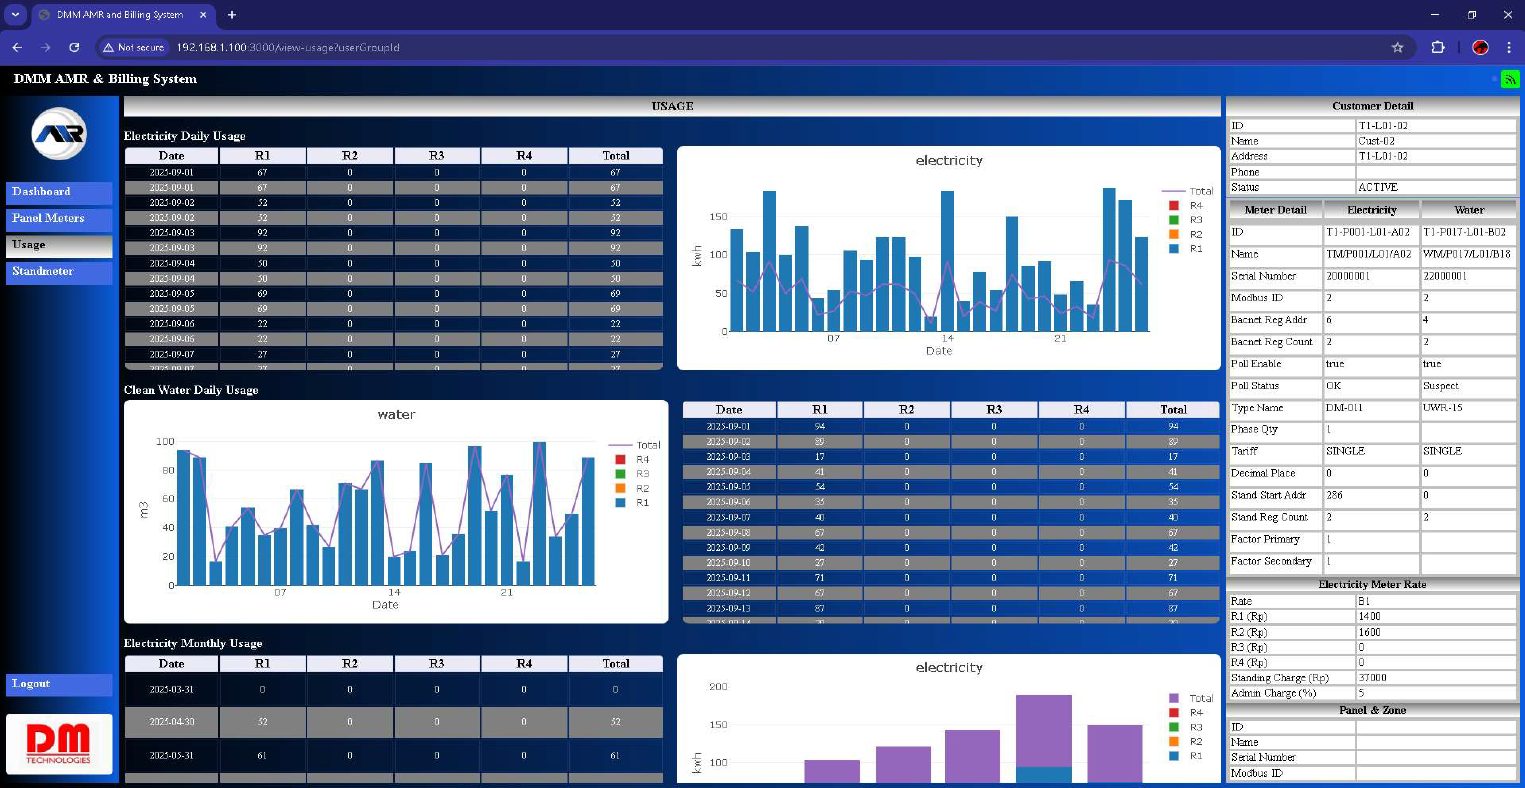Click the R1 (Rp) rate value 1400

(1436, 617)
